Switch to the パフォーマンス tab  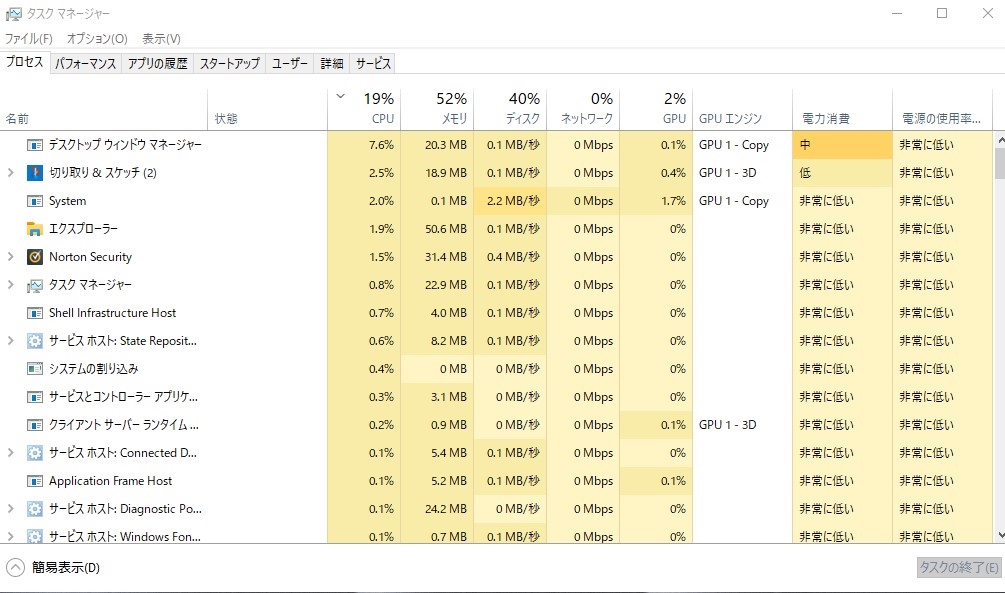click(85, 63)
